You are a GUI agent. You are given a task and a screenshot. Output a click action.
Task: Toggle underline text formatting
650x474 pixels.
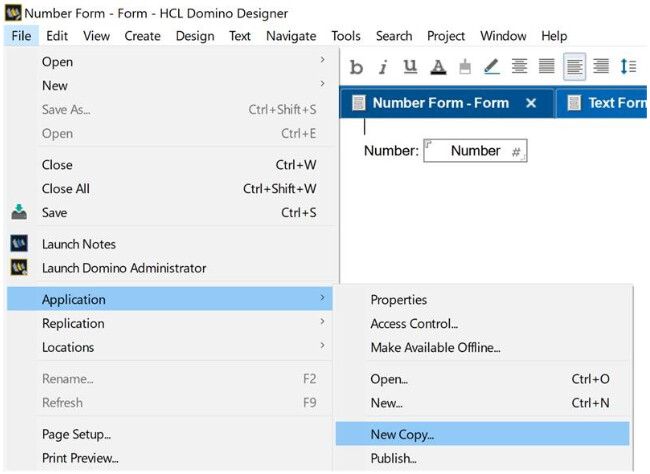pyautogui.click(x=410, y=66)
